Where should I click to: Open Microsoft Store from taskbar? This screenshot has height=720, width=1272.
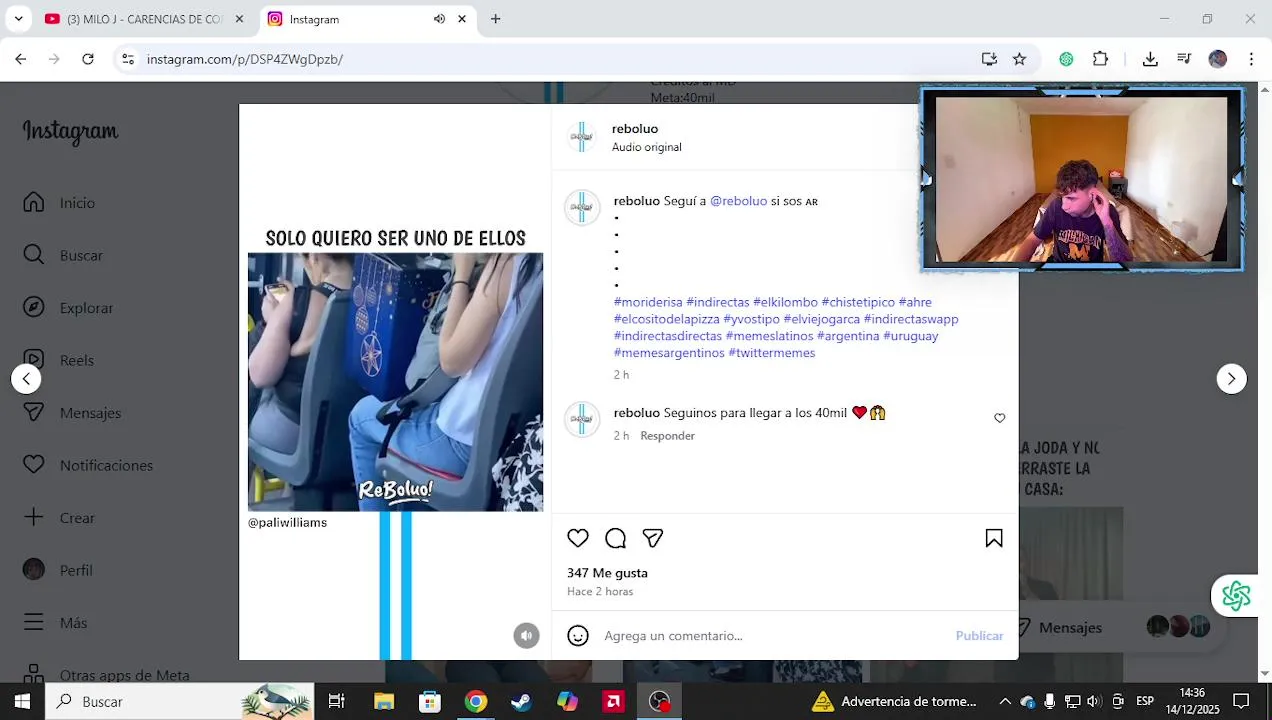[430, 701]
